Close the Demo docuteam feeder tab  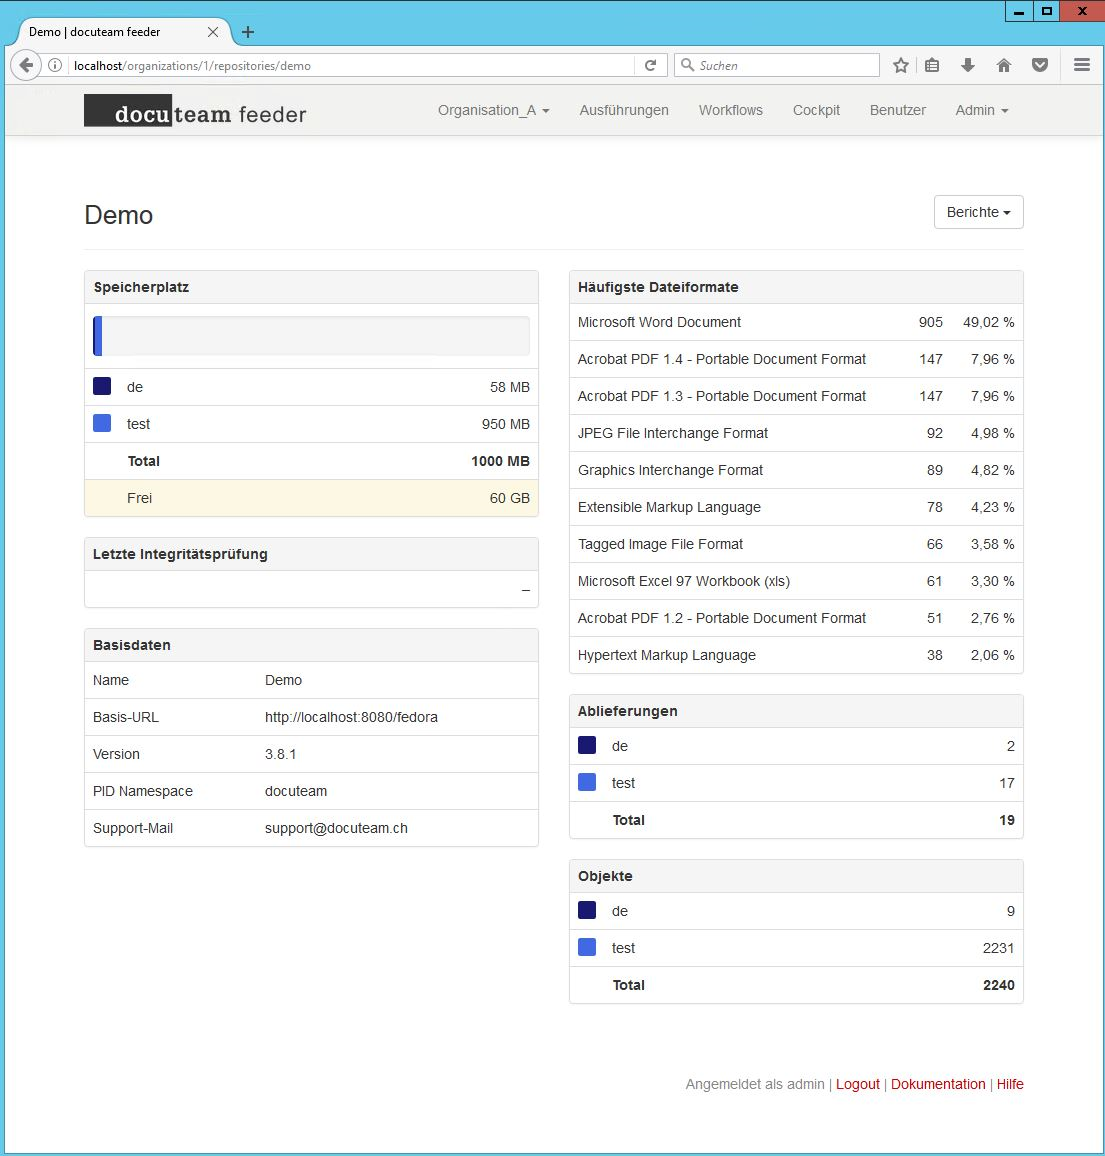click(213, 32)
